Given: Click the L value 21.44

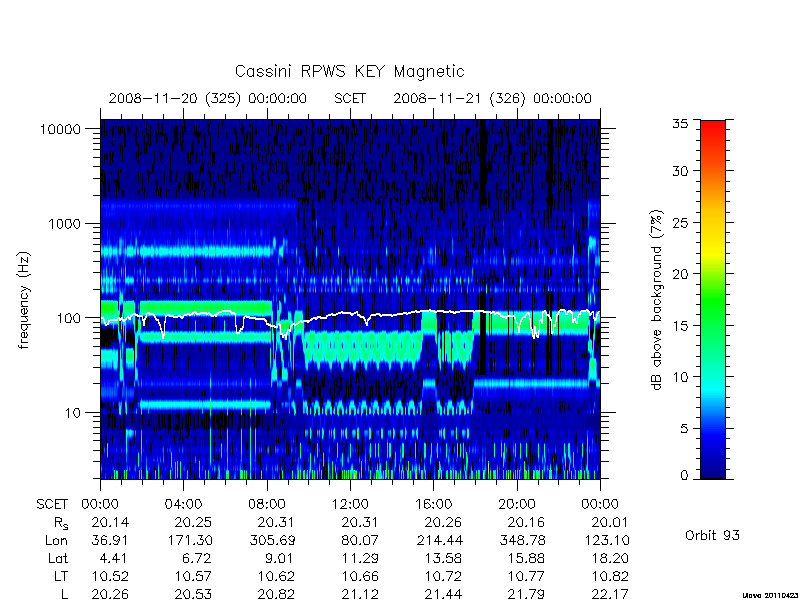Looking at the screenshot, I should (443, 594).
